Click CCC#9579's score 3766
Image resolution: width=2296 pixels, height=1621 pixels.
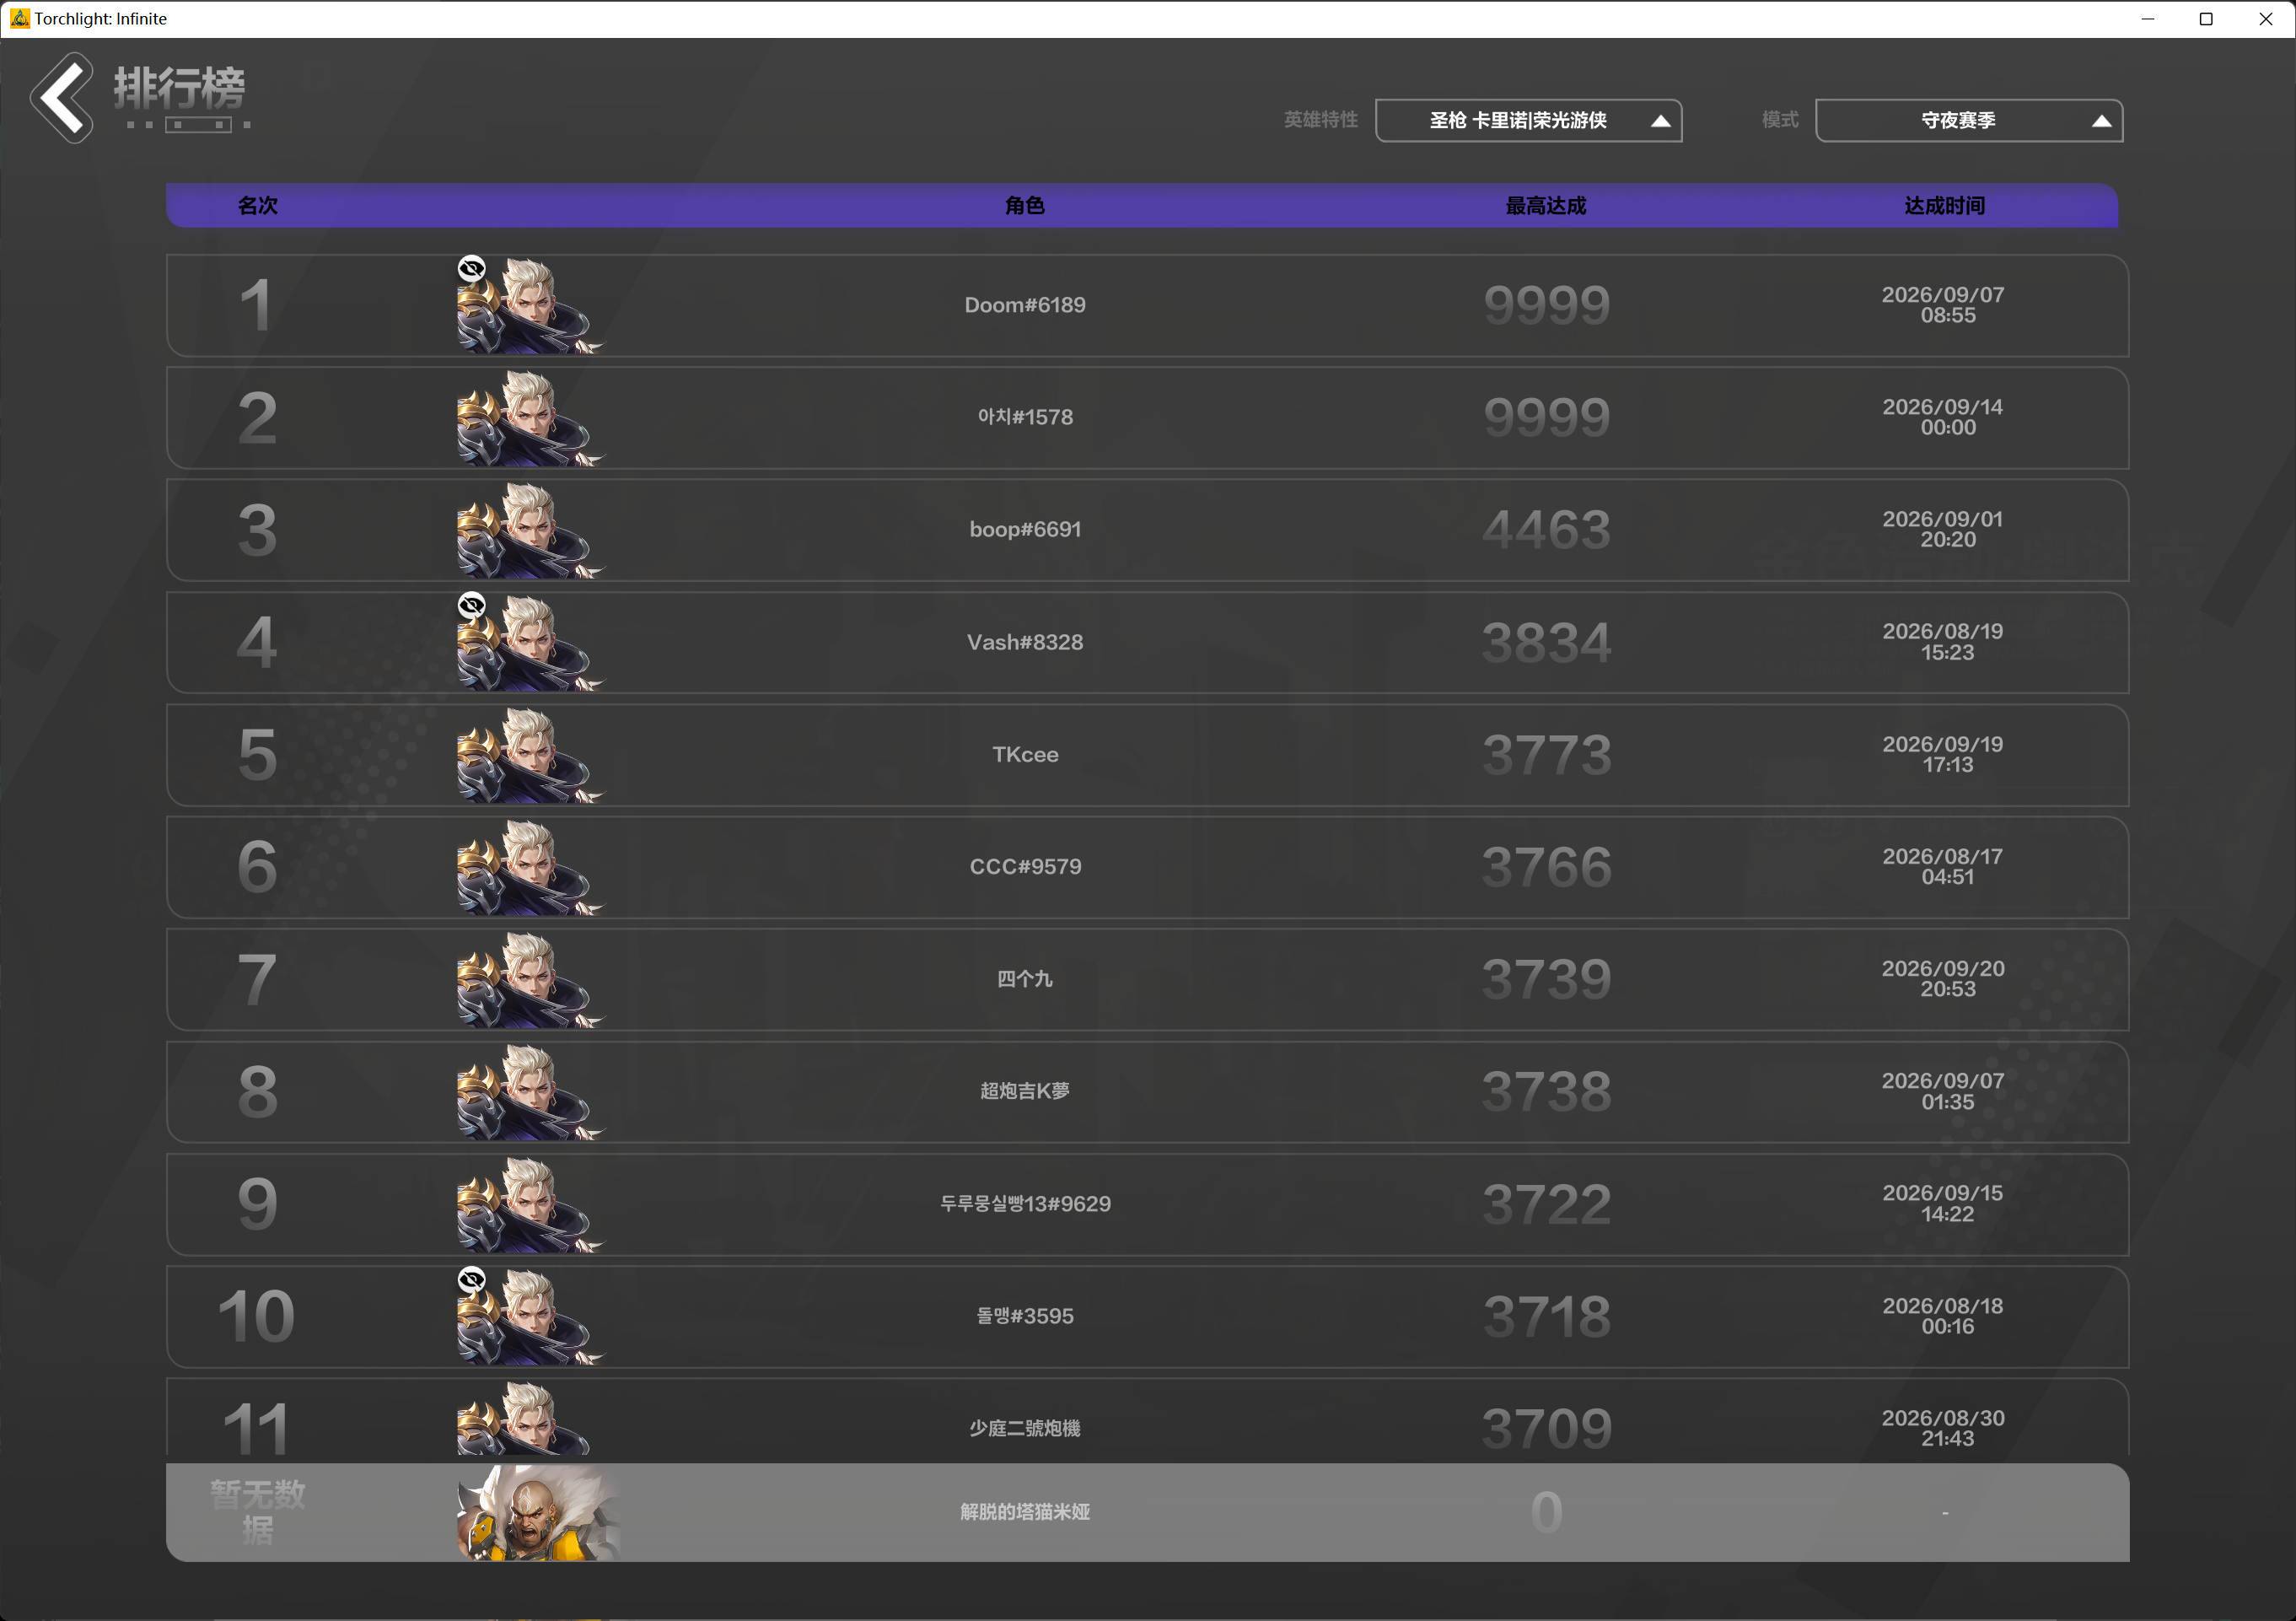point(1547,867)
